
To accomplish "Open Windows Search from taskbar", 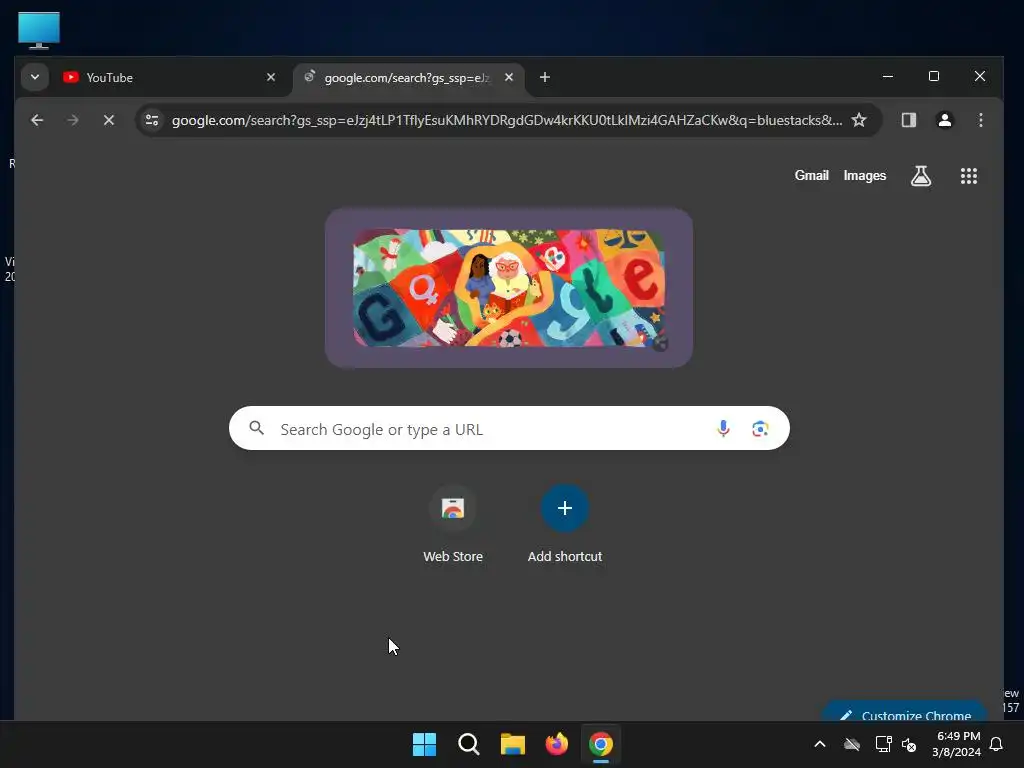I will coord(468,744).
